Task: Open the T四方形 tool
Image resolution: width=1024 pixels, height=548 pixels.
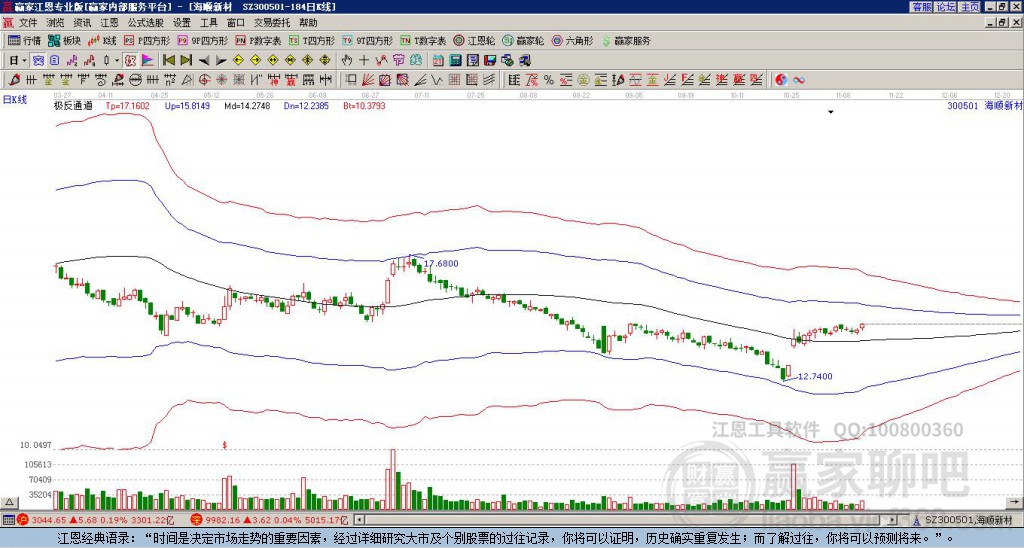Action: coord(312,40)
